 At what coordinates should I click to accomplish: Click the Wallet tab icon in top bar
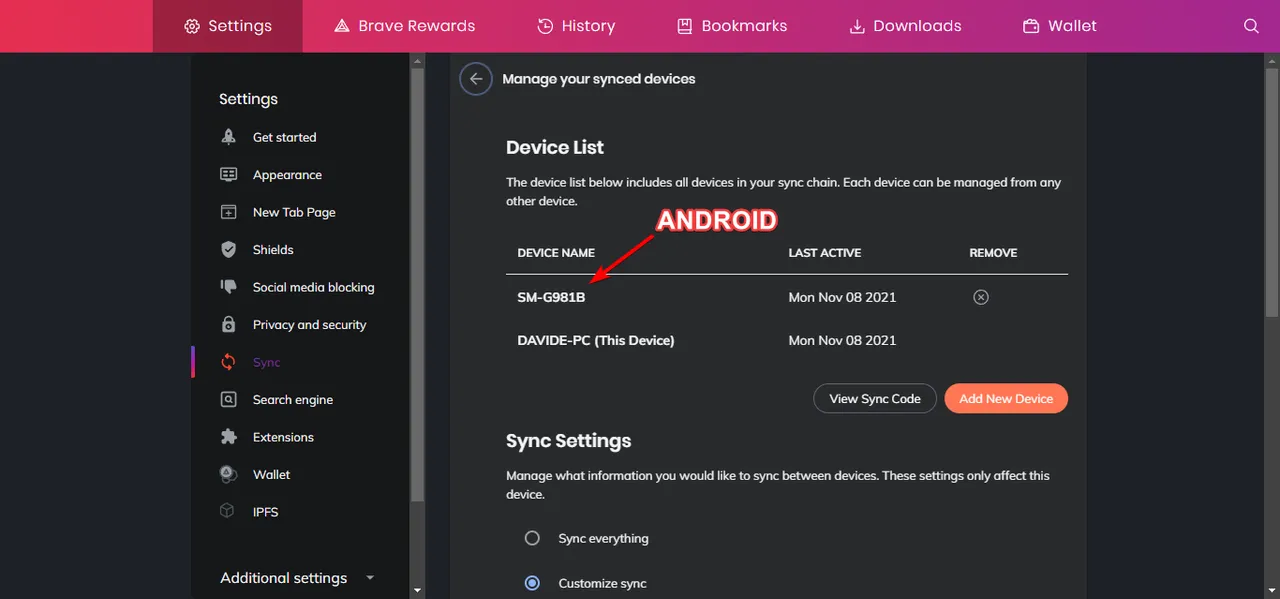(x=1031, y=26)
